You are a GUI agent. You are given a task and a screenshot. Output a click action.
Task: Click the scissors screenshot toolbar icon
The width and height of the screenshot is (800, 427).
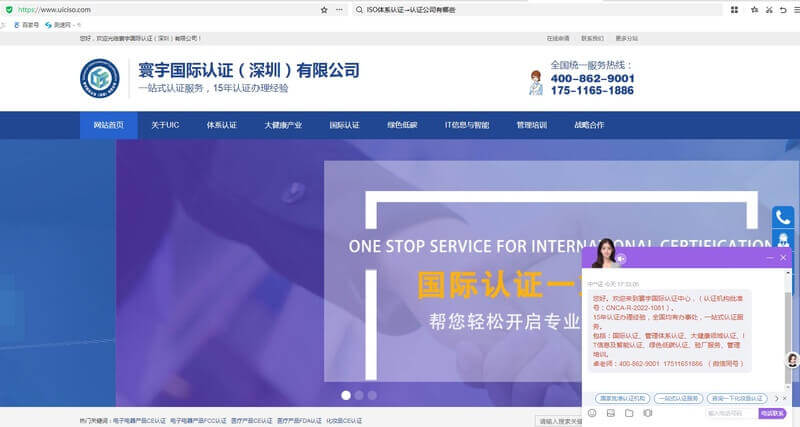769,10
